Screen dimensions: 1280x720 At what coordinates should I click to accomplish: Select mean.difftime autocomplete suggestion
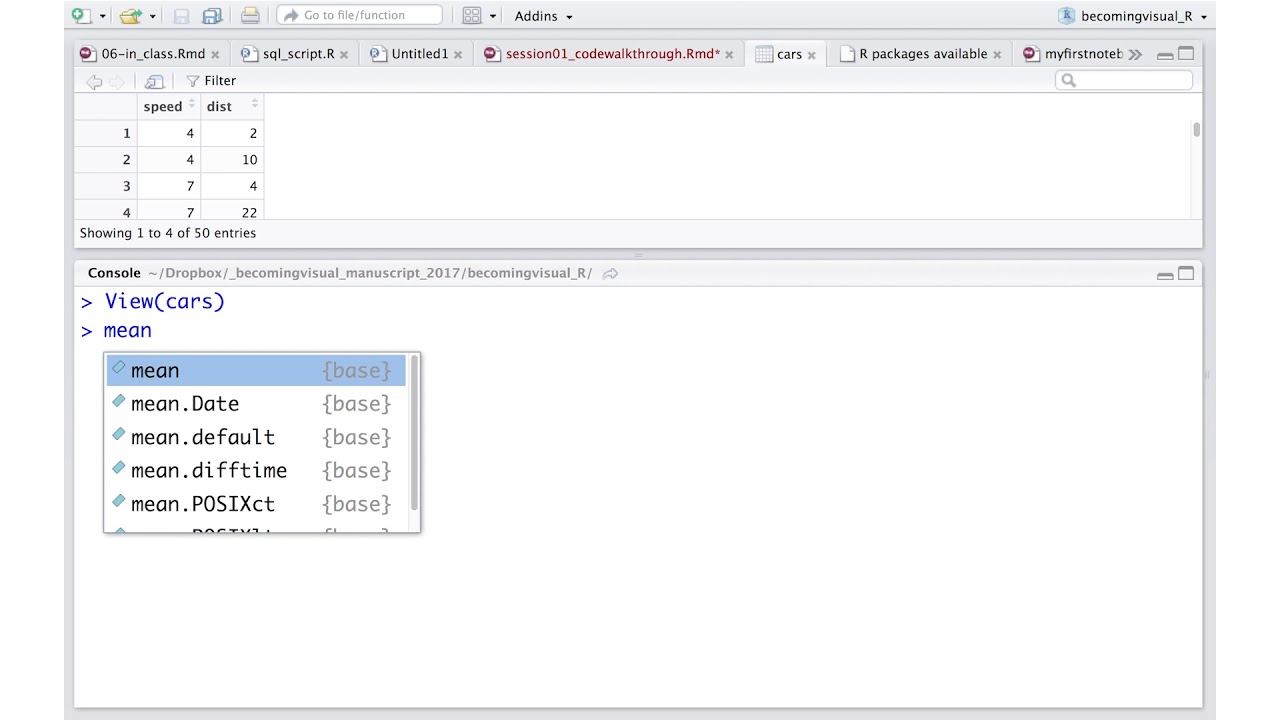click(256, 471)
